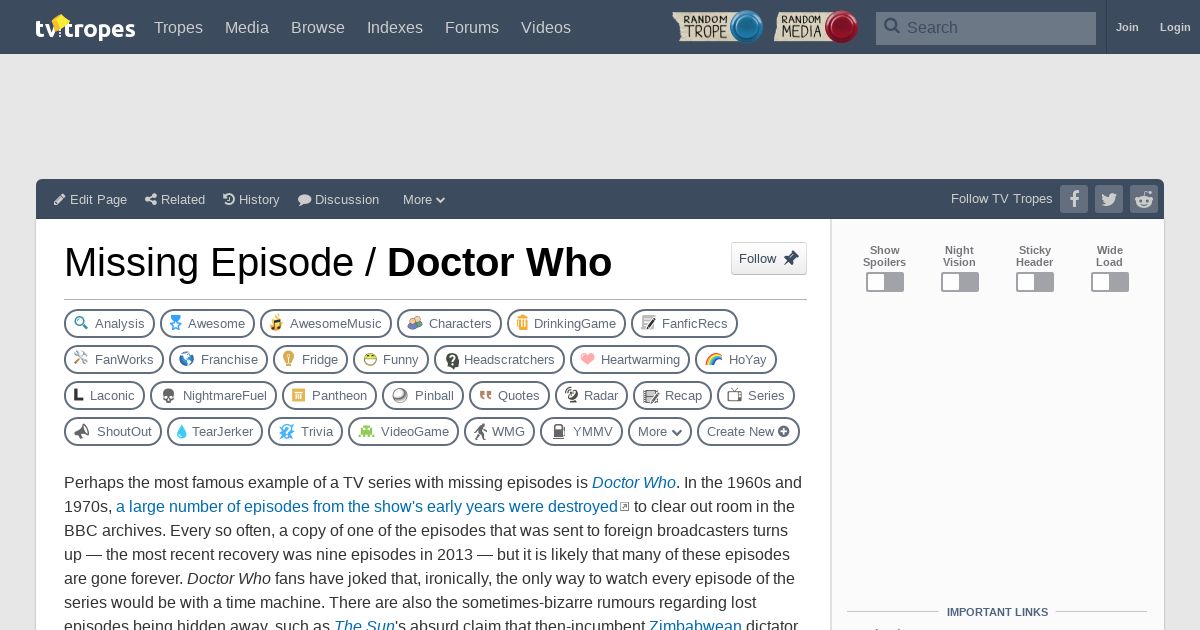Open the Characters subpage
The width and height of the screenshot is (1200, 630).
point(449,324)
